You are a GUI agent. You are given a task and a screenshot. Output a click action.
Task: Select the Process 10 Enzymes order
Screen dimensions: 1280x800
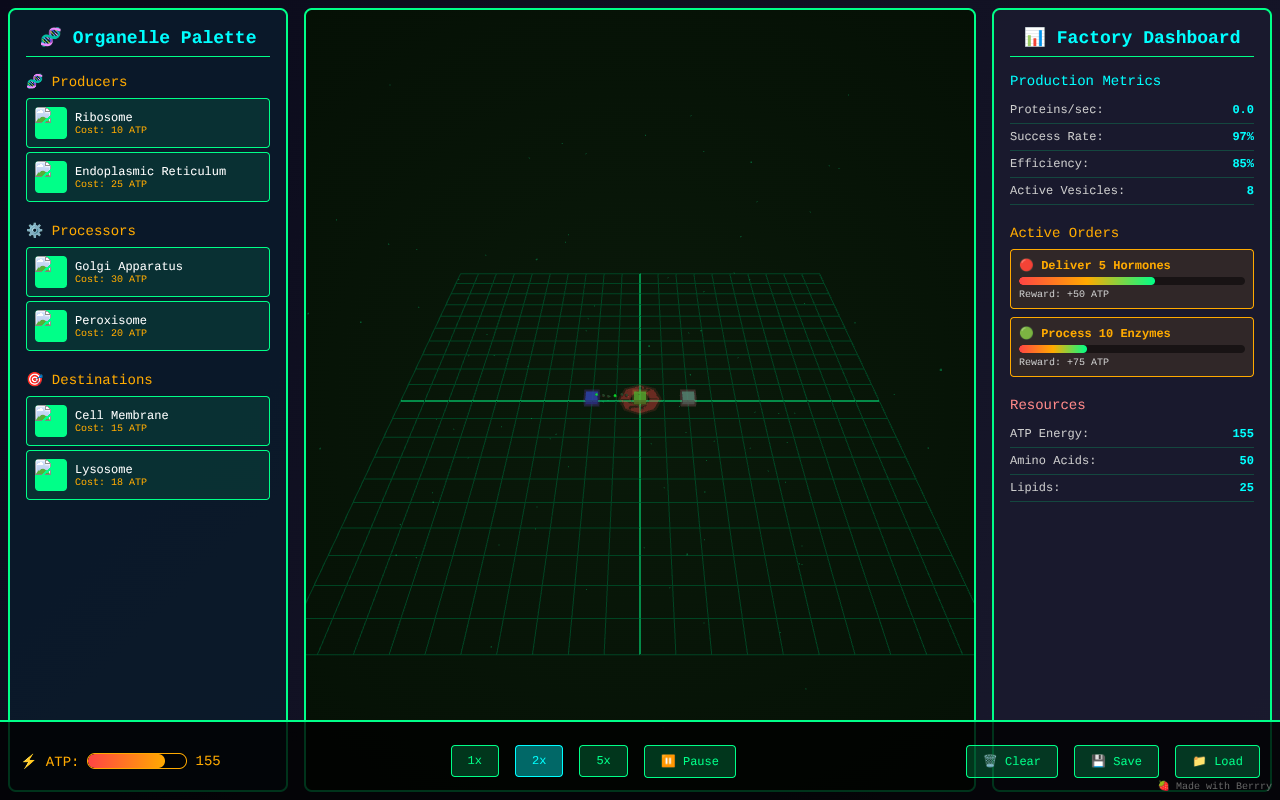point(1131,346)
